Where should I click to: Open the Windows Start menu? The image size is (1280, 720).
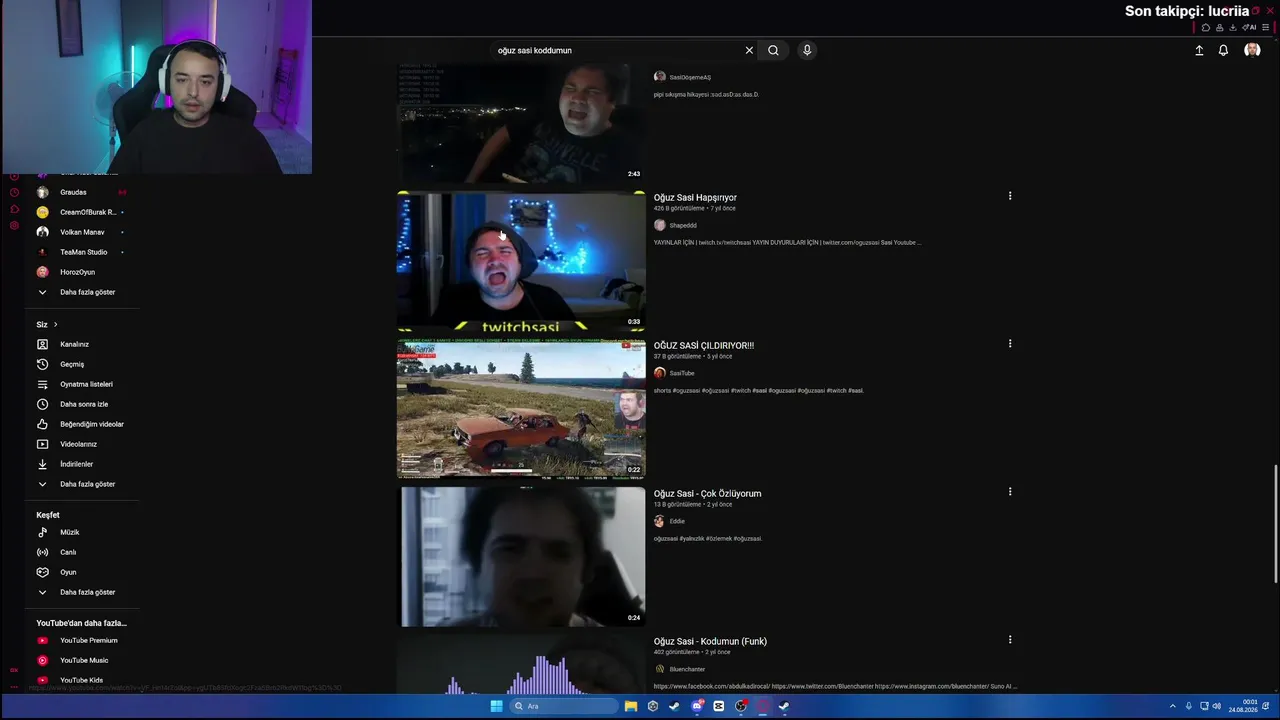[x=496, y=706]
